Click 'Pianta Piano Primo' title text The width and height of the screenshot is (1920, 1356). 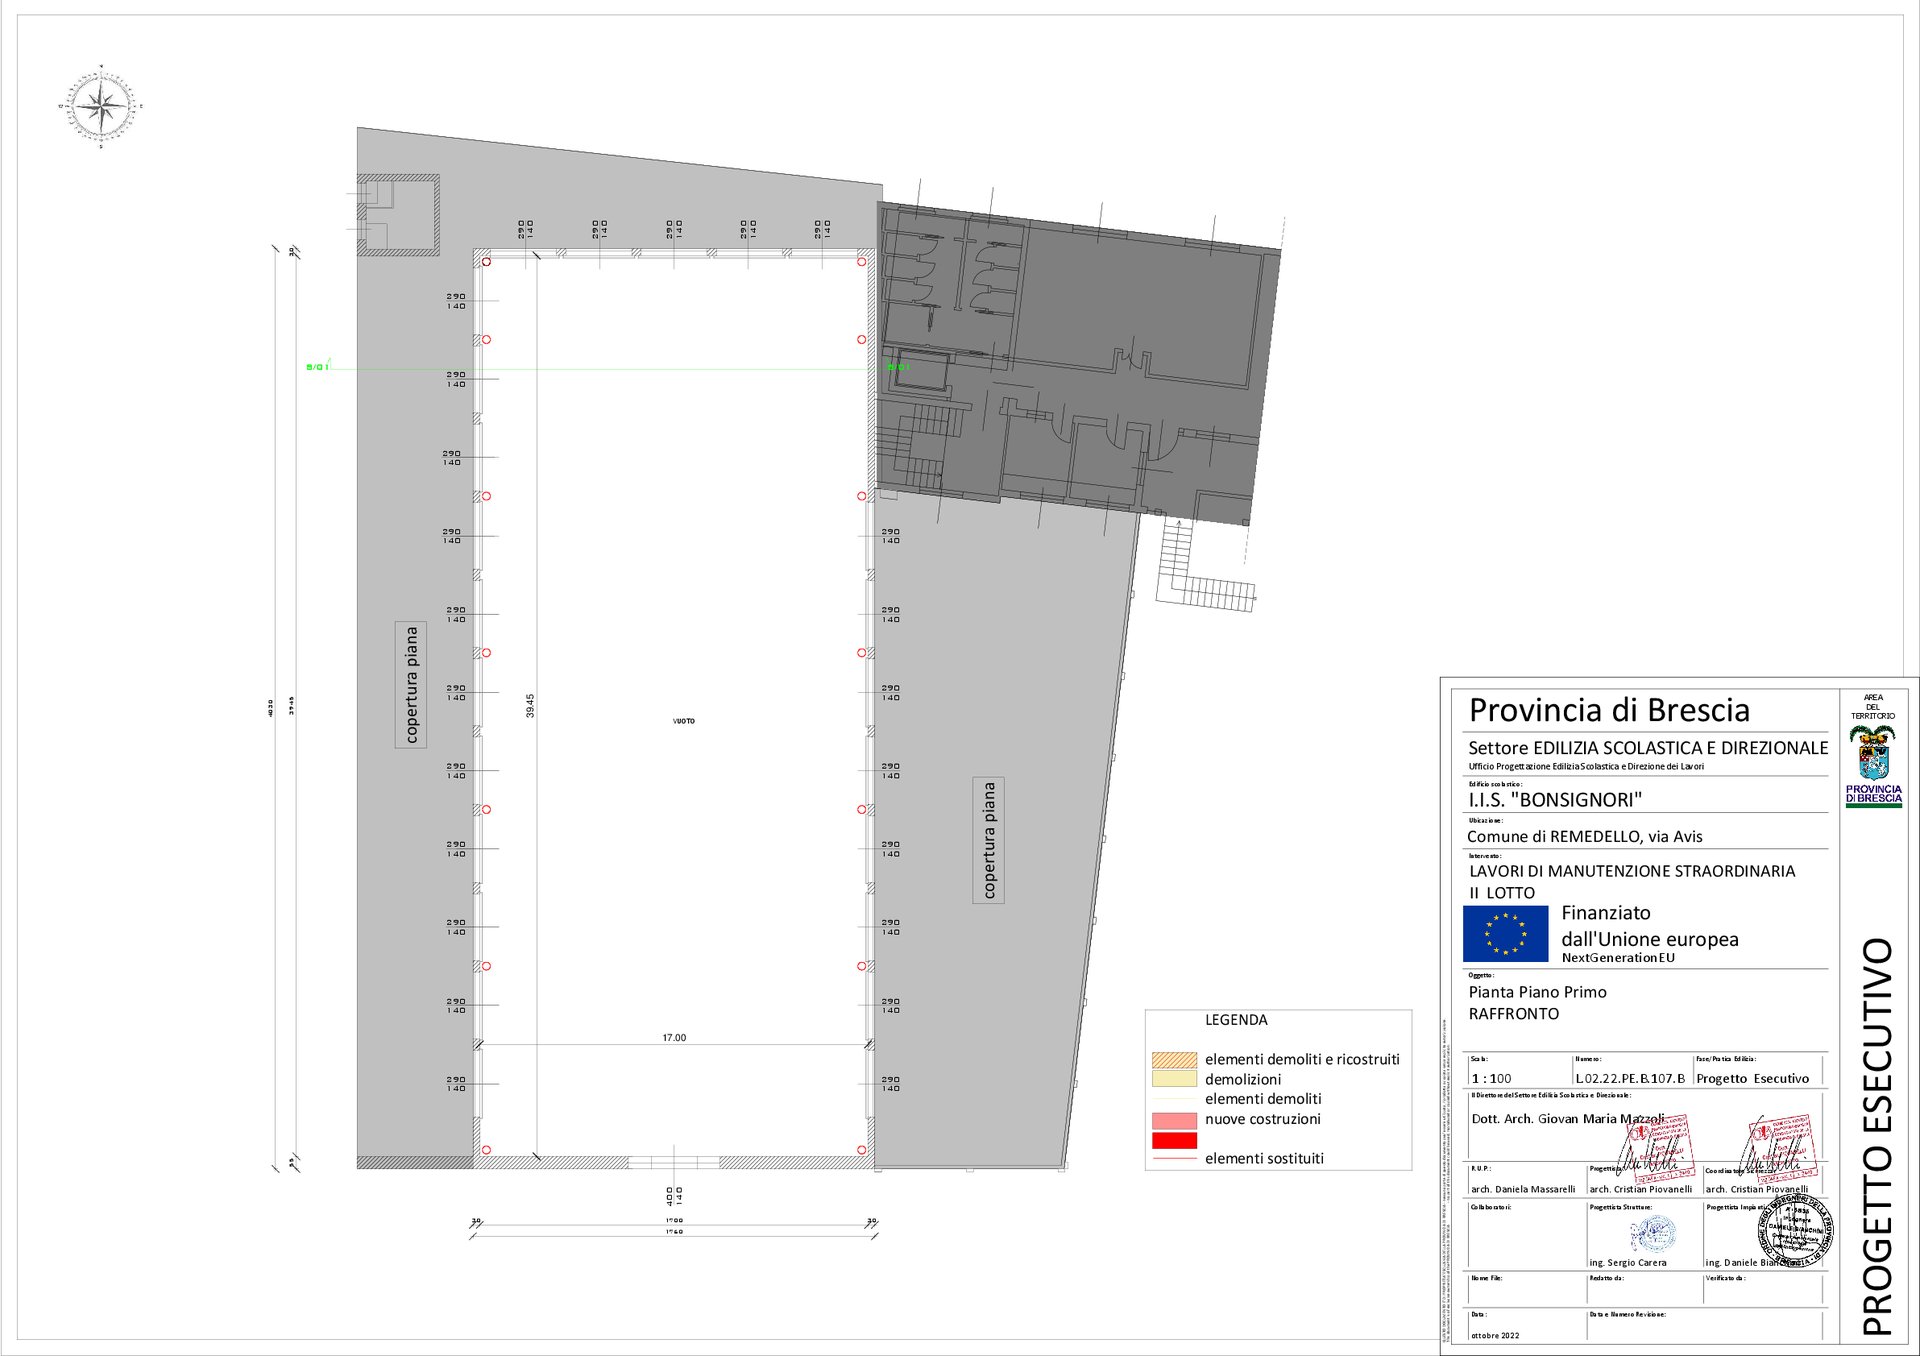click(1537, 992)
